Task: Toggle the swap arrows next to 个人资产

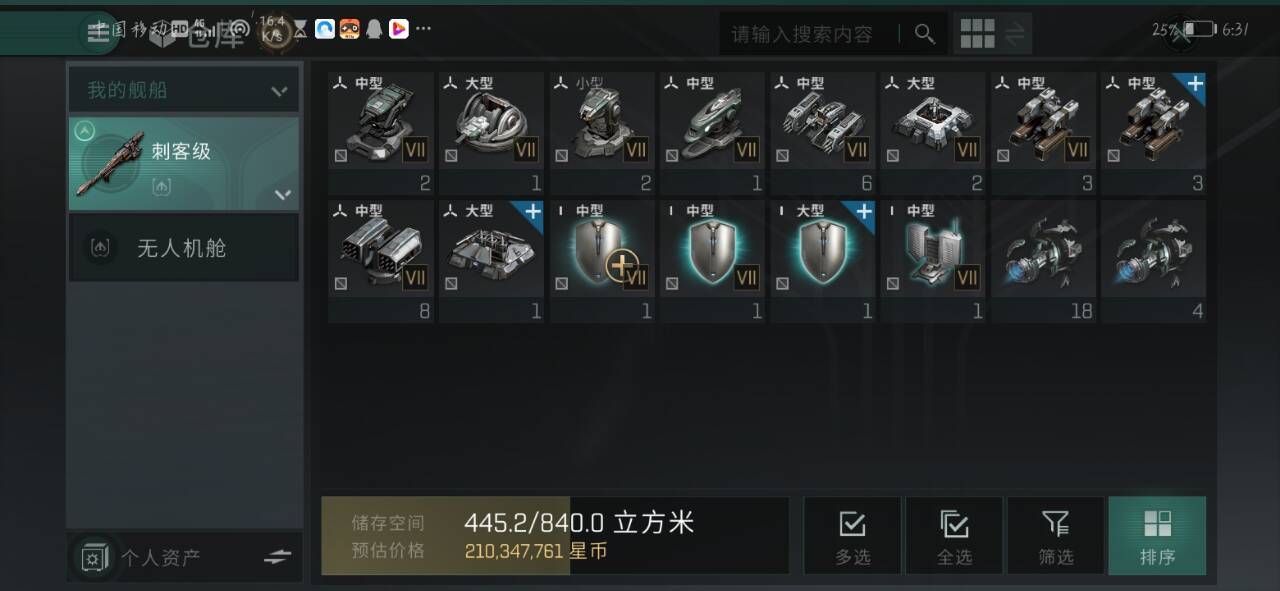Action: tap(277, 557)
